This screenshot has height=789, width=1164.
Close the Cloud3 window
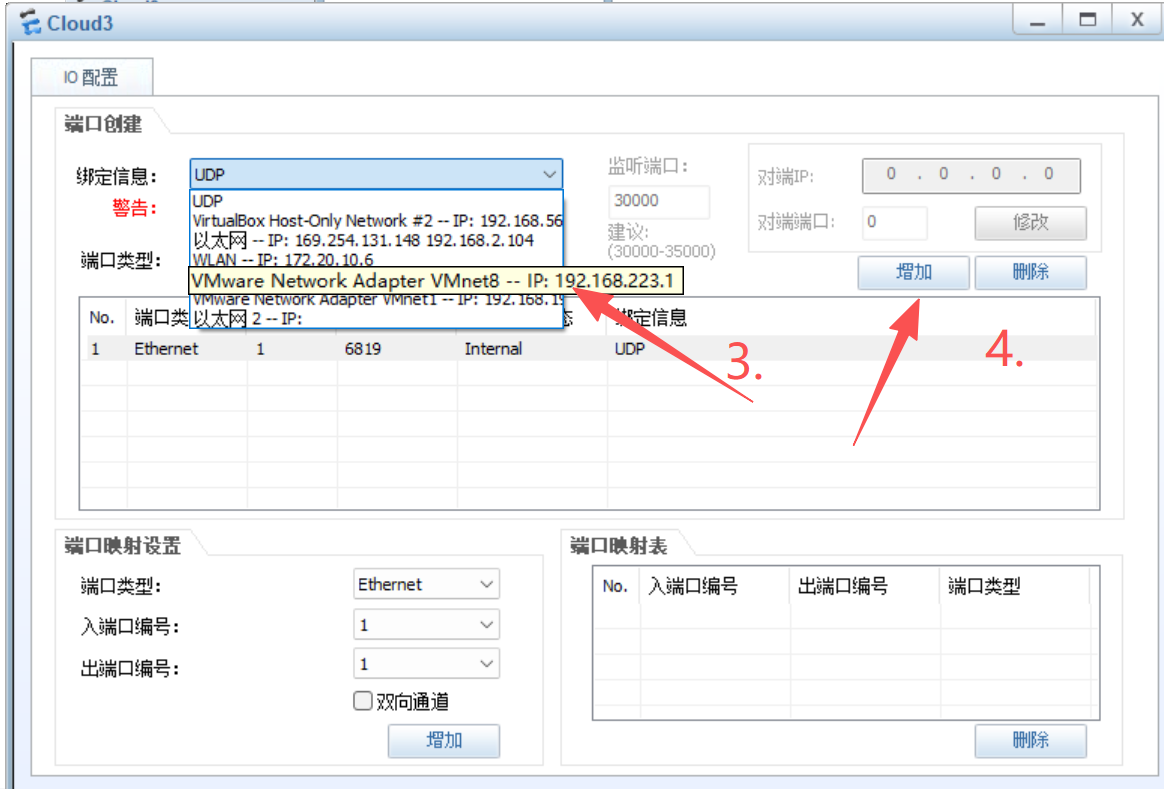click(x=1137, y=20)
